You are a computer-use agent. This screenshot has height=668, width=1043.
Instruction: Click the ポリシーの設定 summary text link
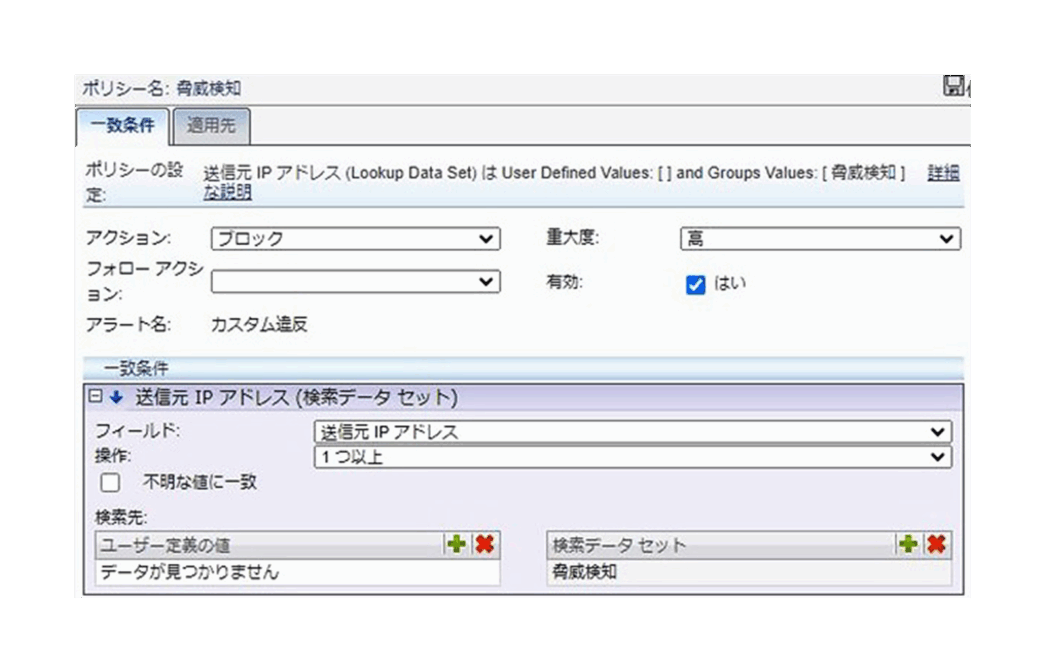click(553, 173)
